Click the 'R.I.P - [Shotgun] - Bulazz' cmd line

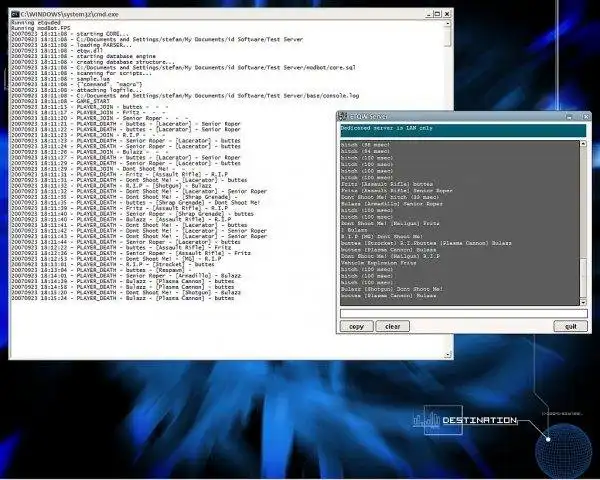click(111, 186)
